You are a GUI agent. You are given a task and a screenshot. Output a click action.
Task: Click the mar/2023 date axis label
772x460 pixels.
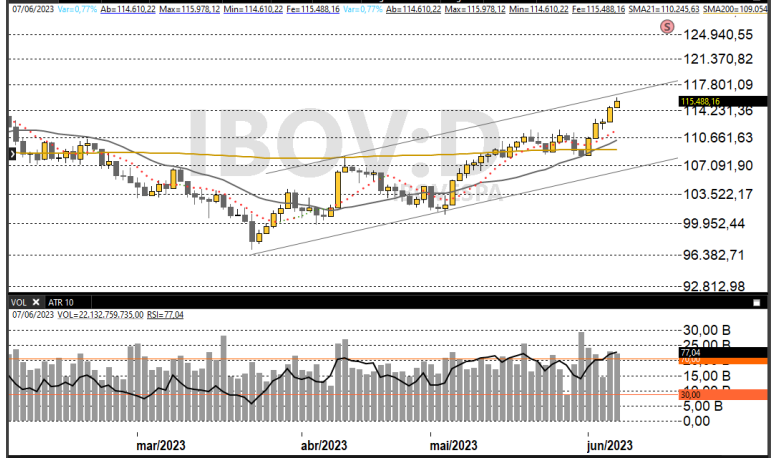pyautogui.click(x=161, y=446)
